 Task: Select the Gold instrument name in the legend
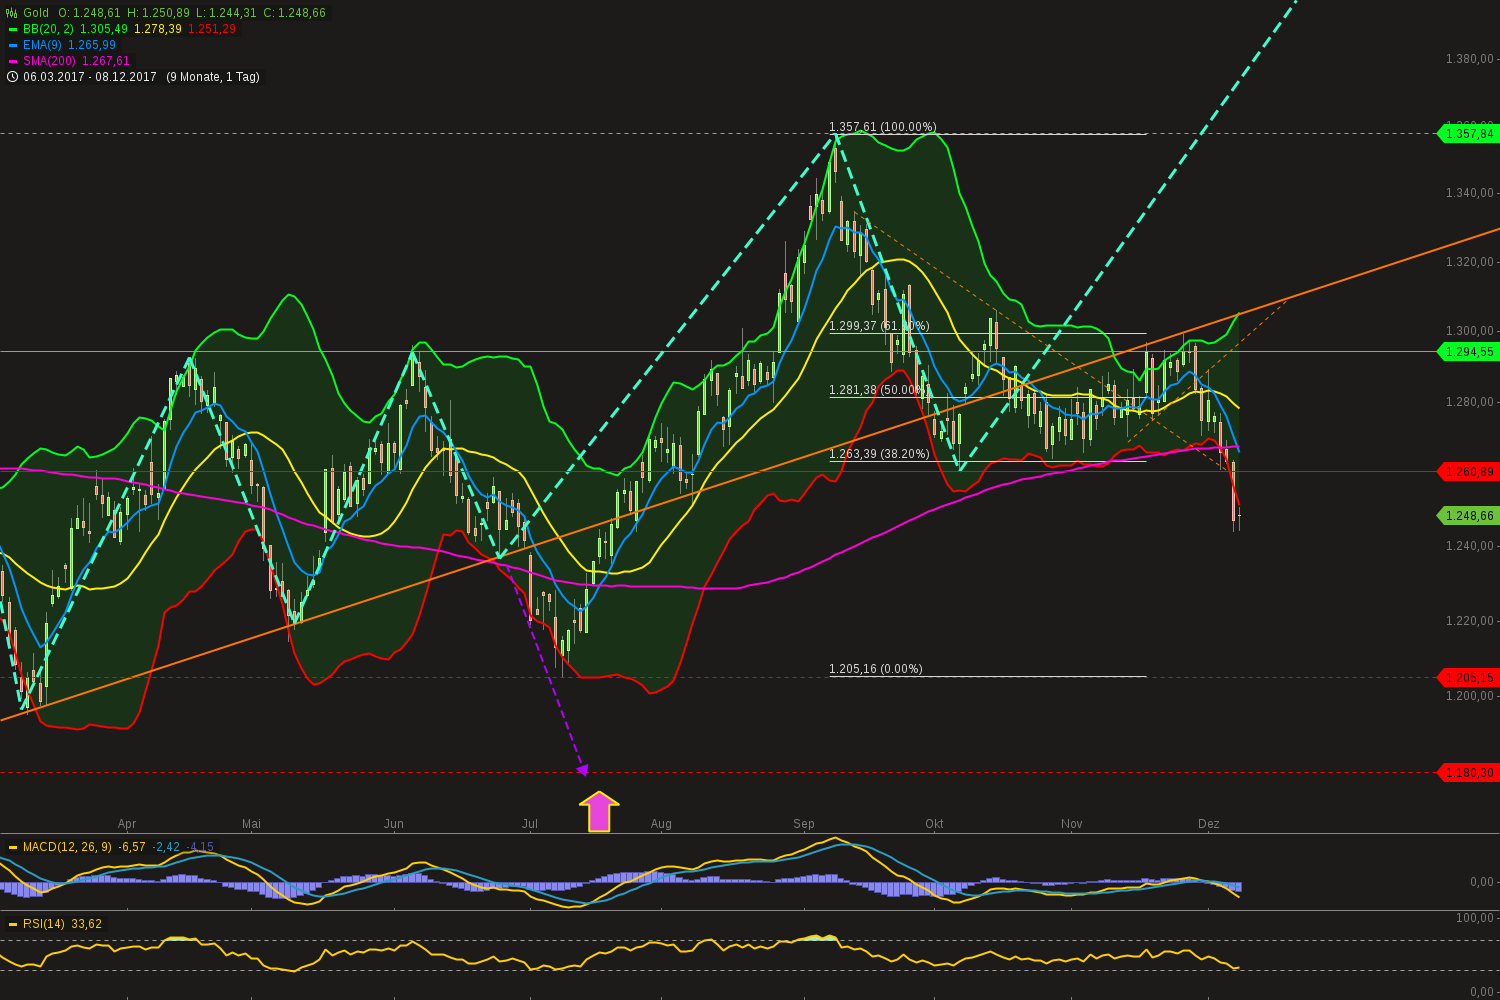tap(36, 13)
